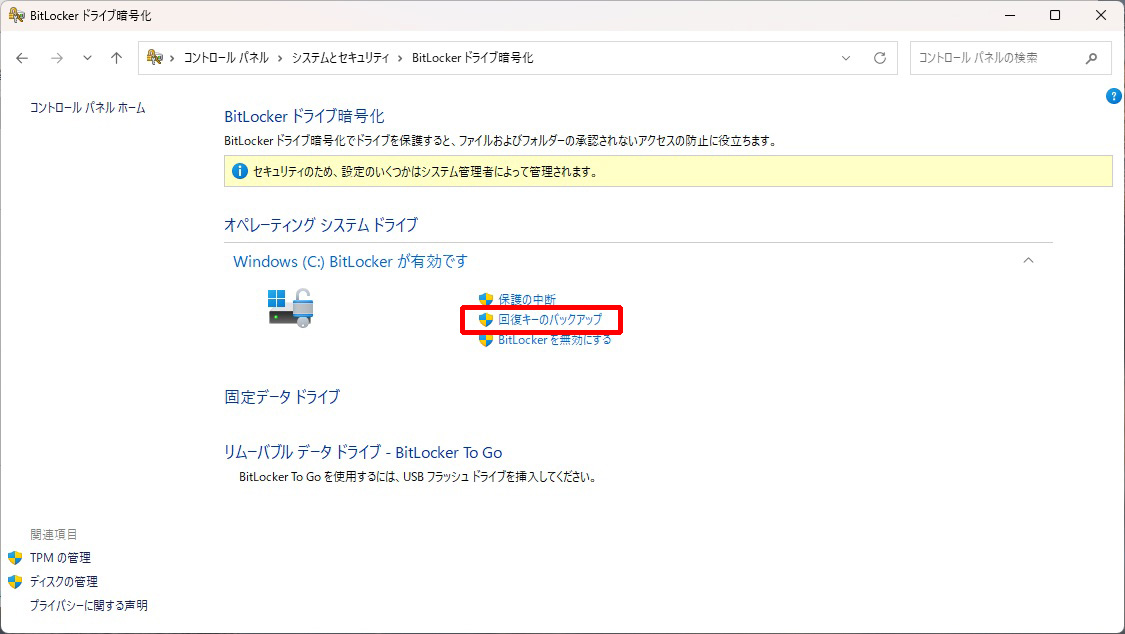The height and width of the screenshot is (634, 1125).
Task: Open プライバシーに関する声明 link
Action: (x=89, y=605)
